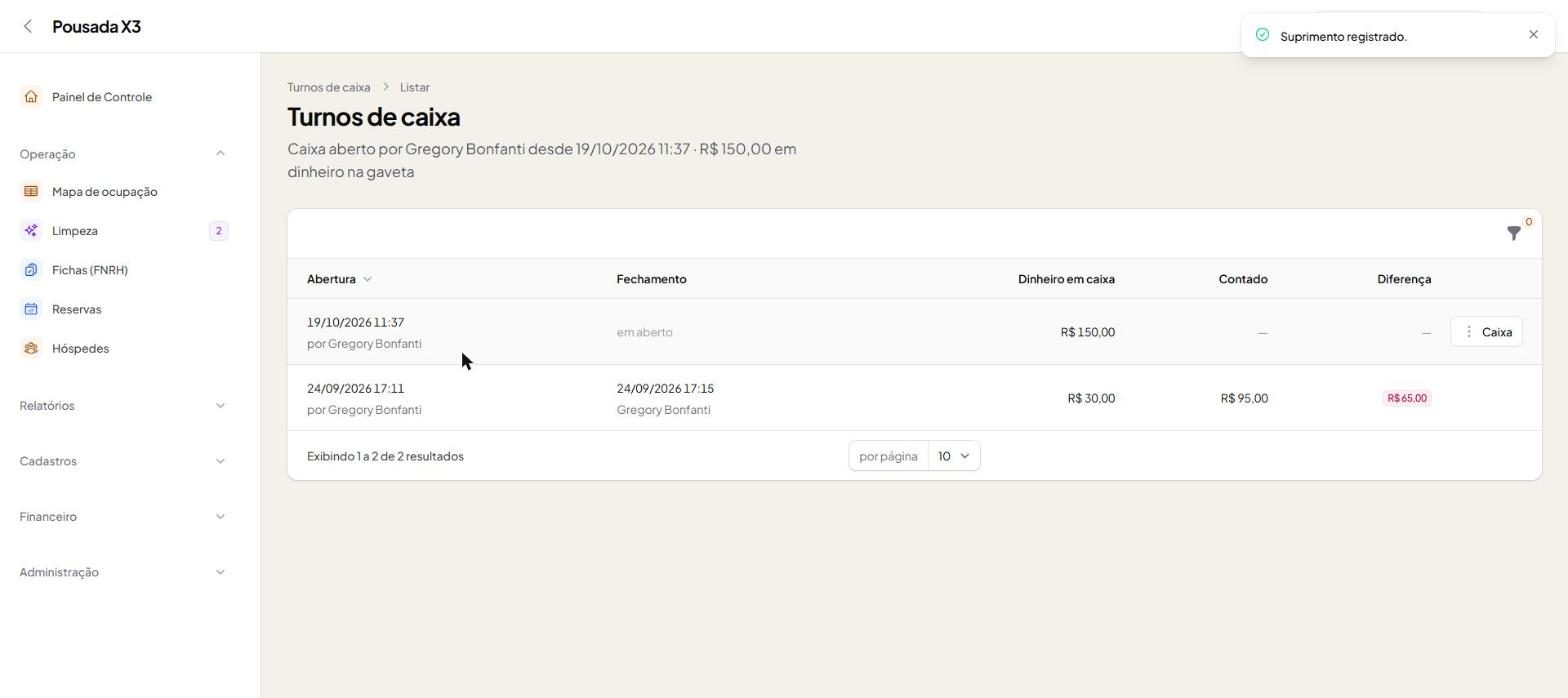This screenshot has height=698, width=1568.
Task: Click the Hóspedes people icon
Action: pos(31,349)
